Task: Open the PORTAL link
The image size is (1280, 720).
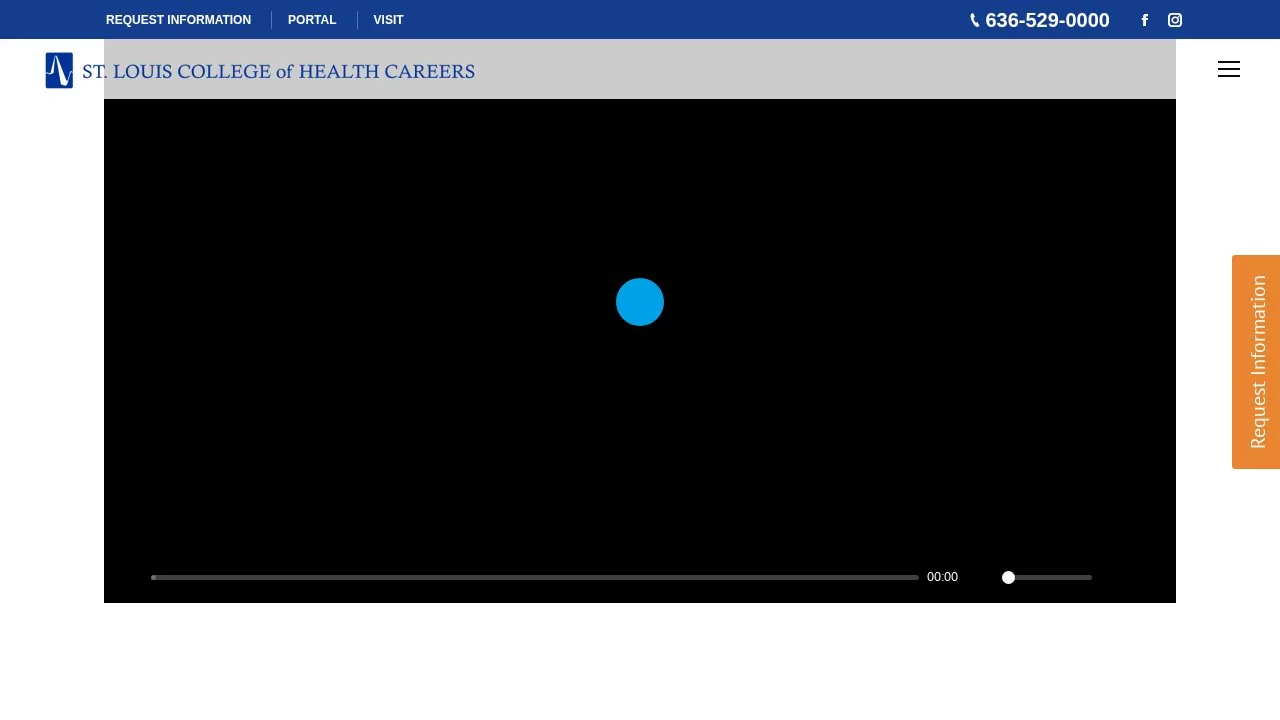Action: (312, 20)
